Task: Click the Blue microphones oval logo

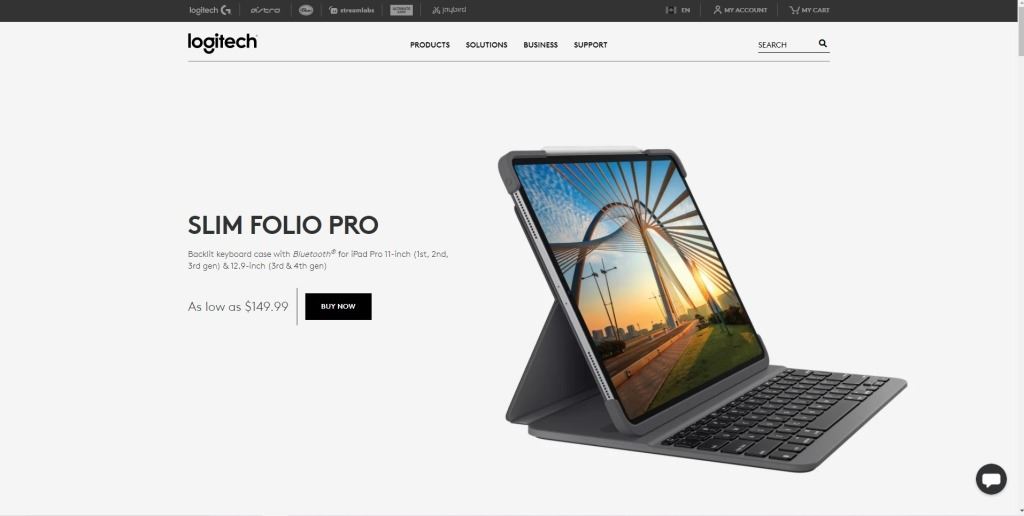Action: point(306,10)
